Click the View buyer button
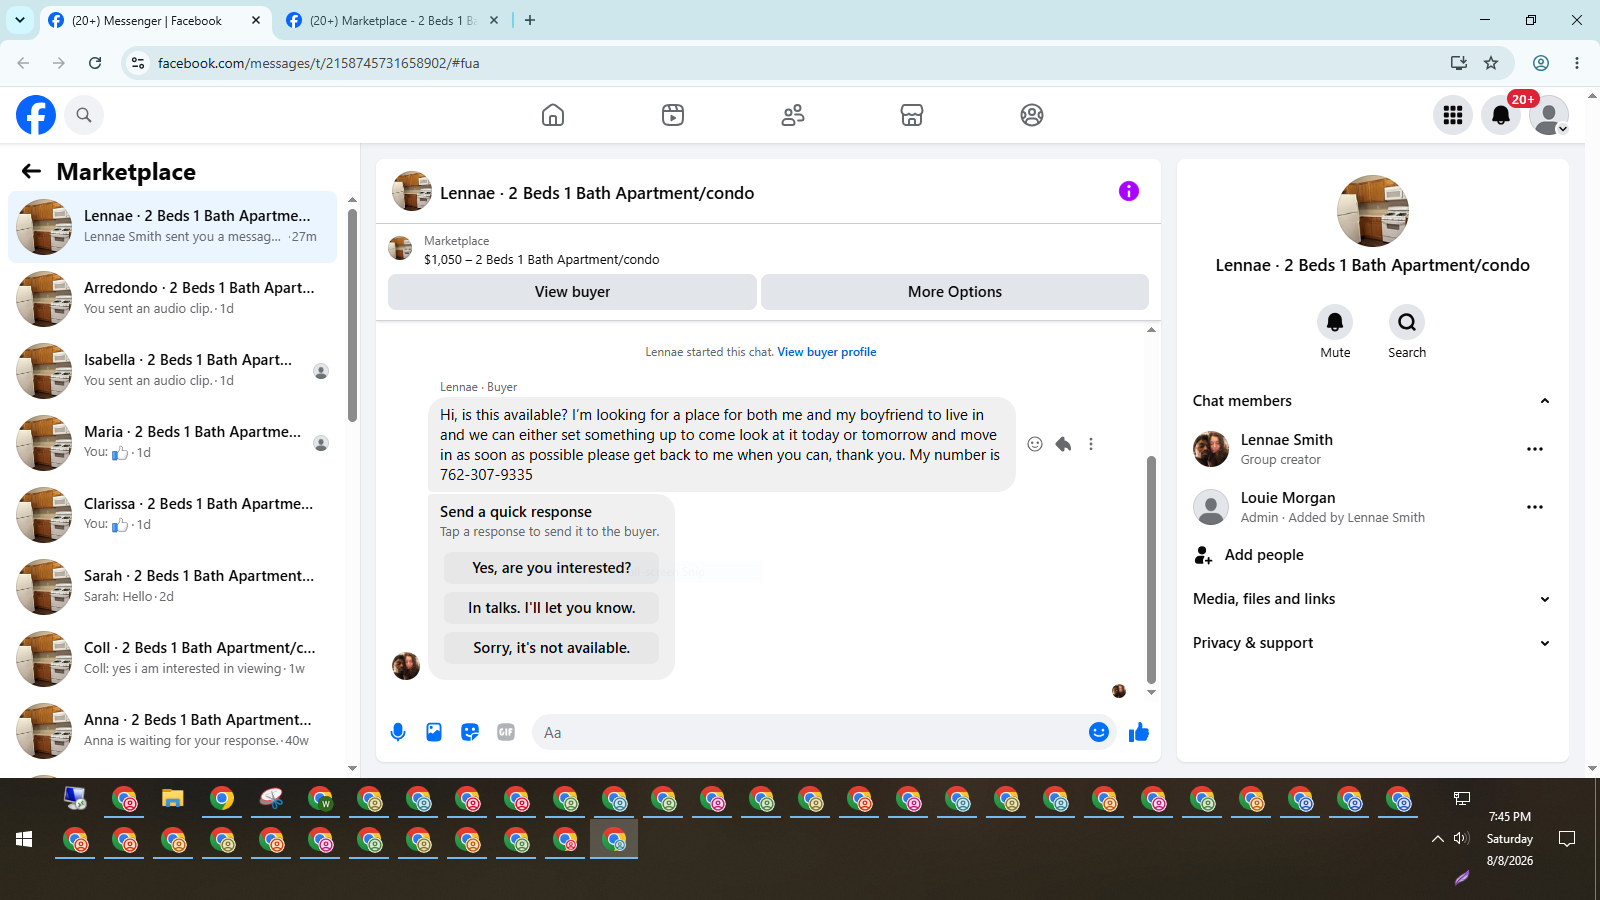The height and width of the screenshot is (900, 1600). tap(572, 292)
